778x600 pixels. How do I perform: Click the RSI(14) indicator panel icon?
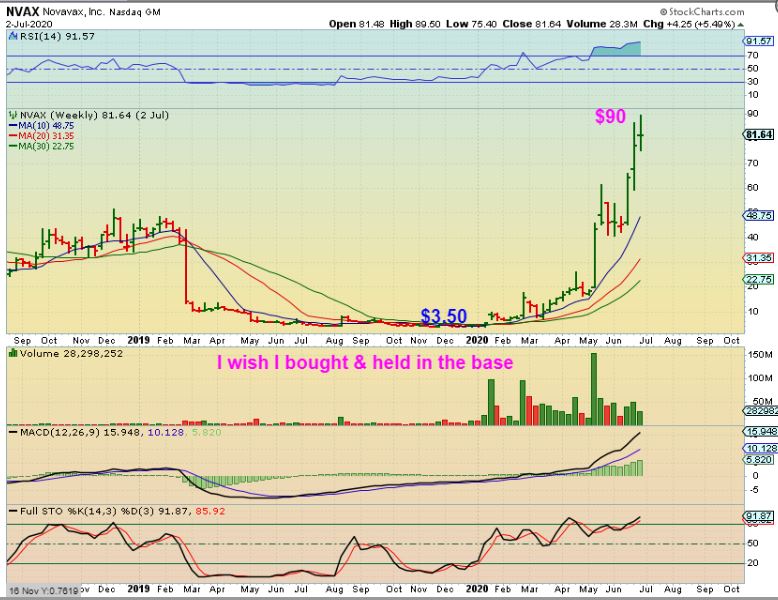coord(13,36)
